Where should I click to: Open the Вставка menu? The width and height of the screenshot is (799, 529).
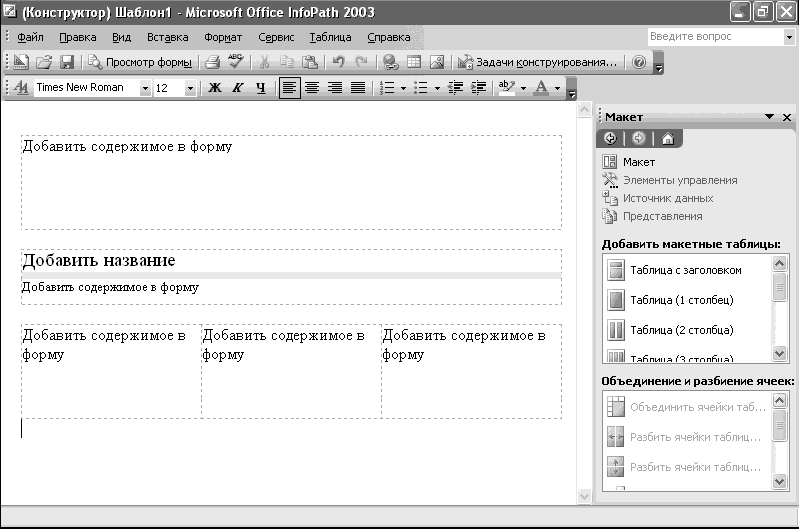tap(168, 37)
